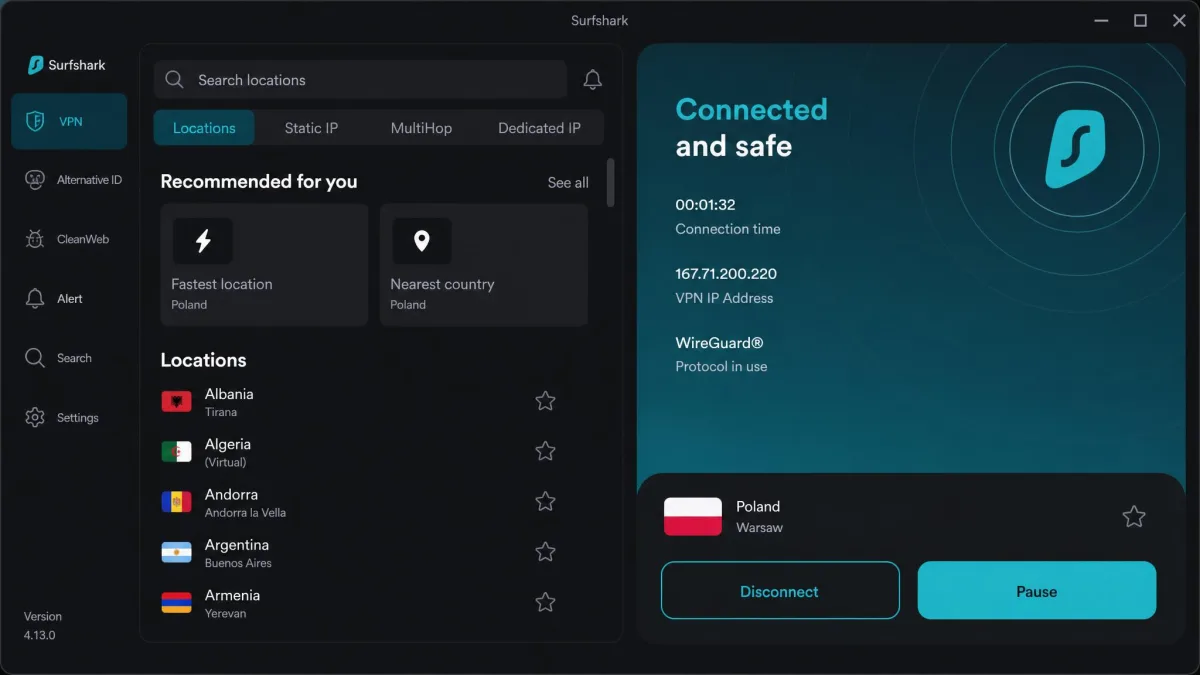
Task: Click the VPN IP address 167.71.200.220
Action: pos(726,274)
